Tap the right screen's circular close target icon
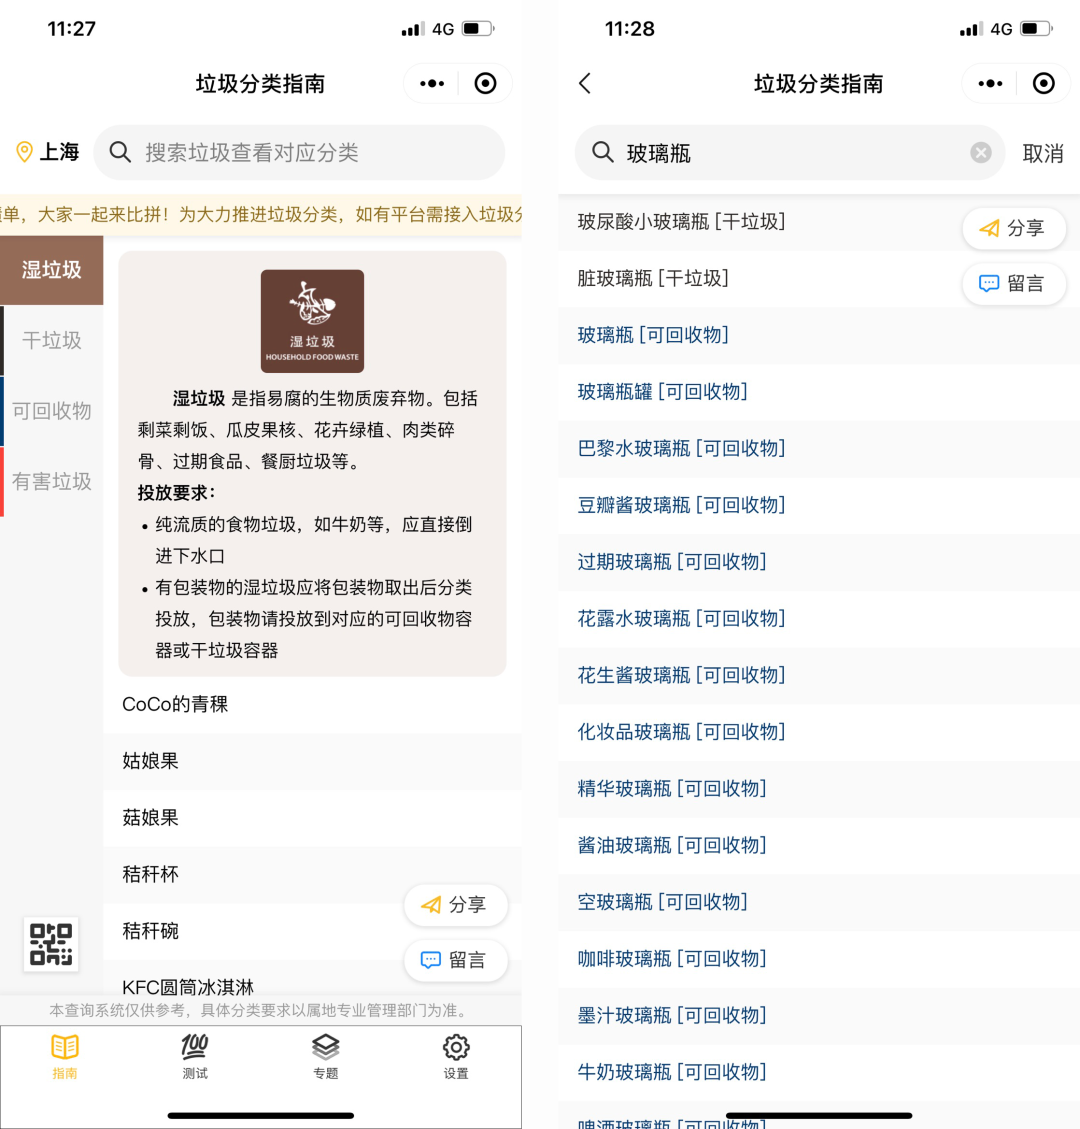Screen dimensions: 1080x1129 1043,84
